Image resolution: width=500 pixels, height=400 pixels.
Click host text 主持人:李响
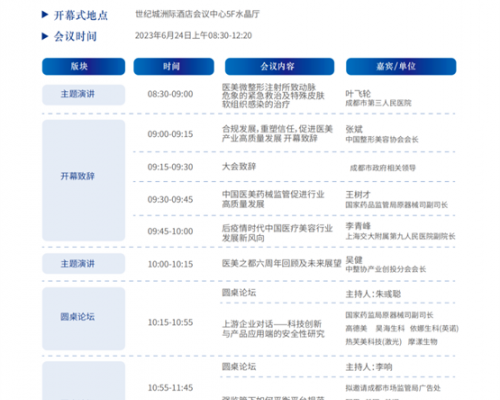click(x=369, y=367)
